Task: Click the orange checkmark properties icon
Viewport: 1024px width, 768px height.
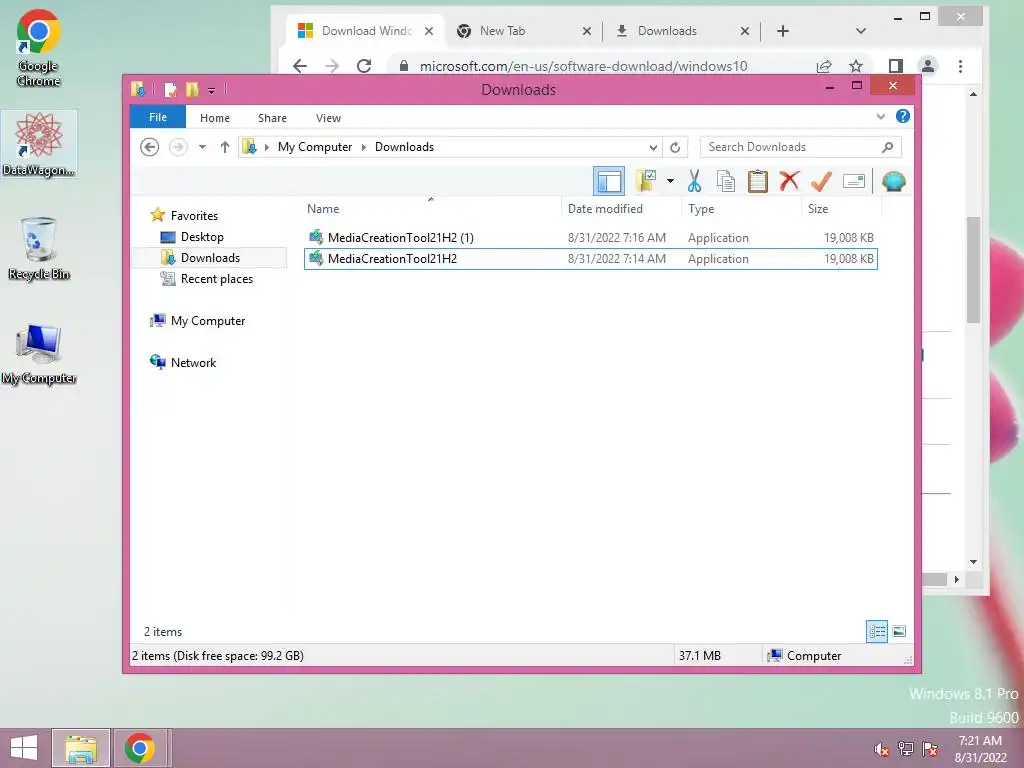Action: click(821, 181)
